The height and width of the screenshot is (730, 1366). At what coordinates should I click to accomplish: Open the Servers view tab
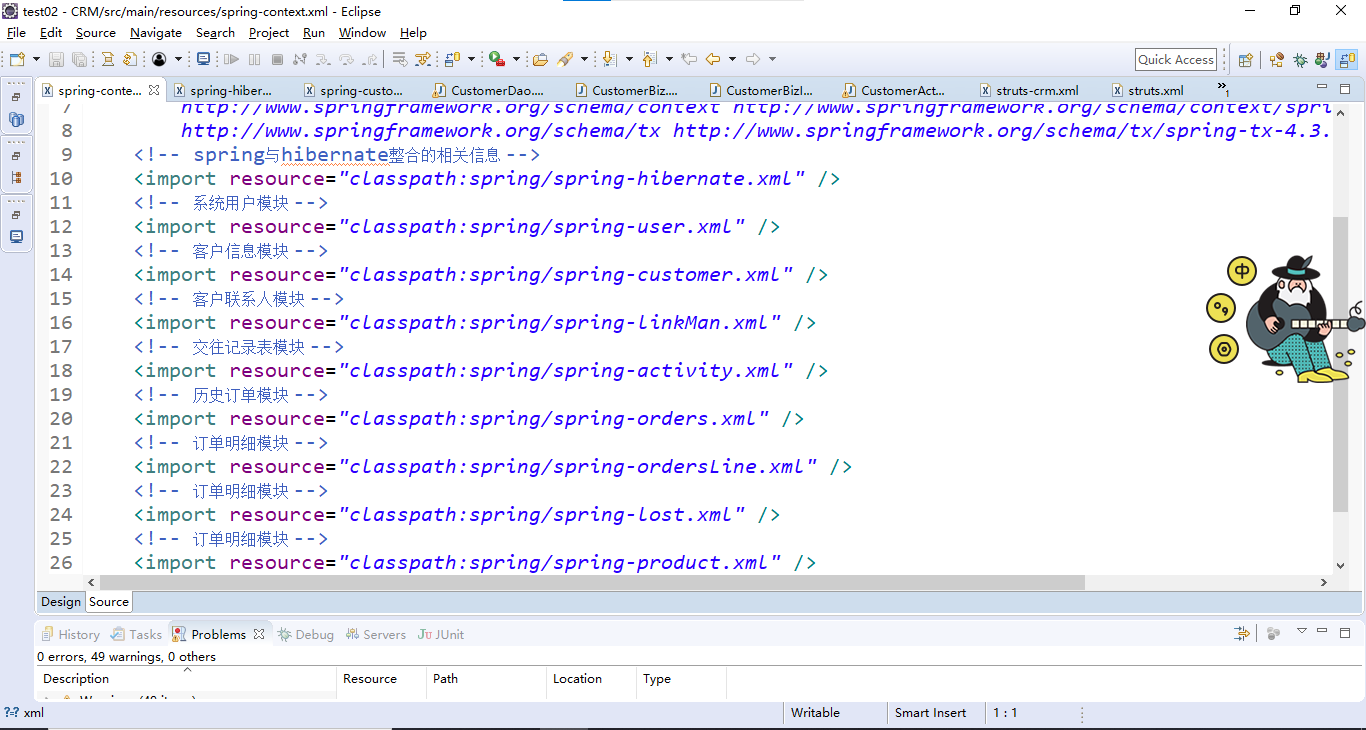[x=376, y=634]
